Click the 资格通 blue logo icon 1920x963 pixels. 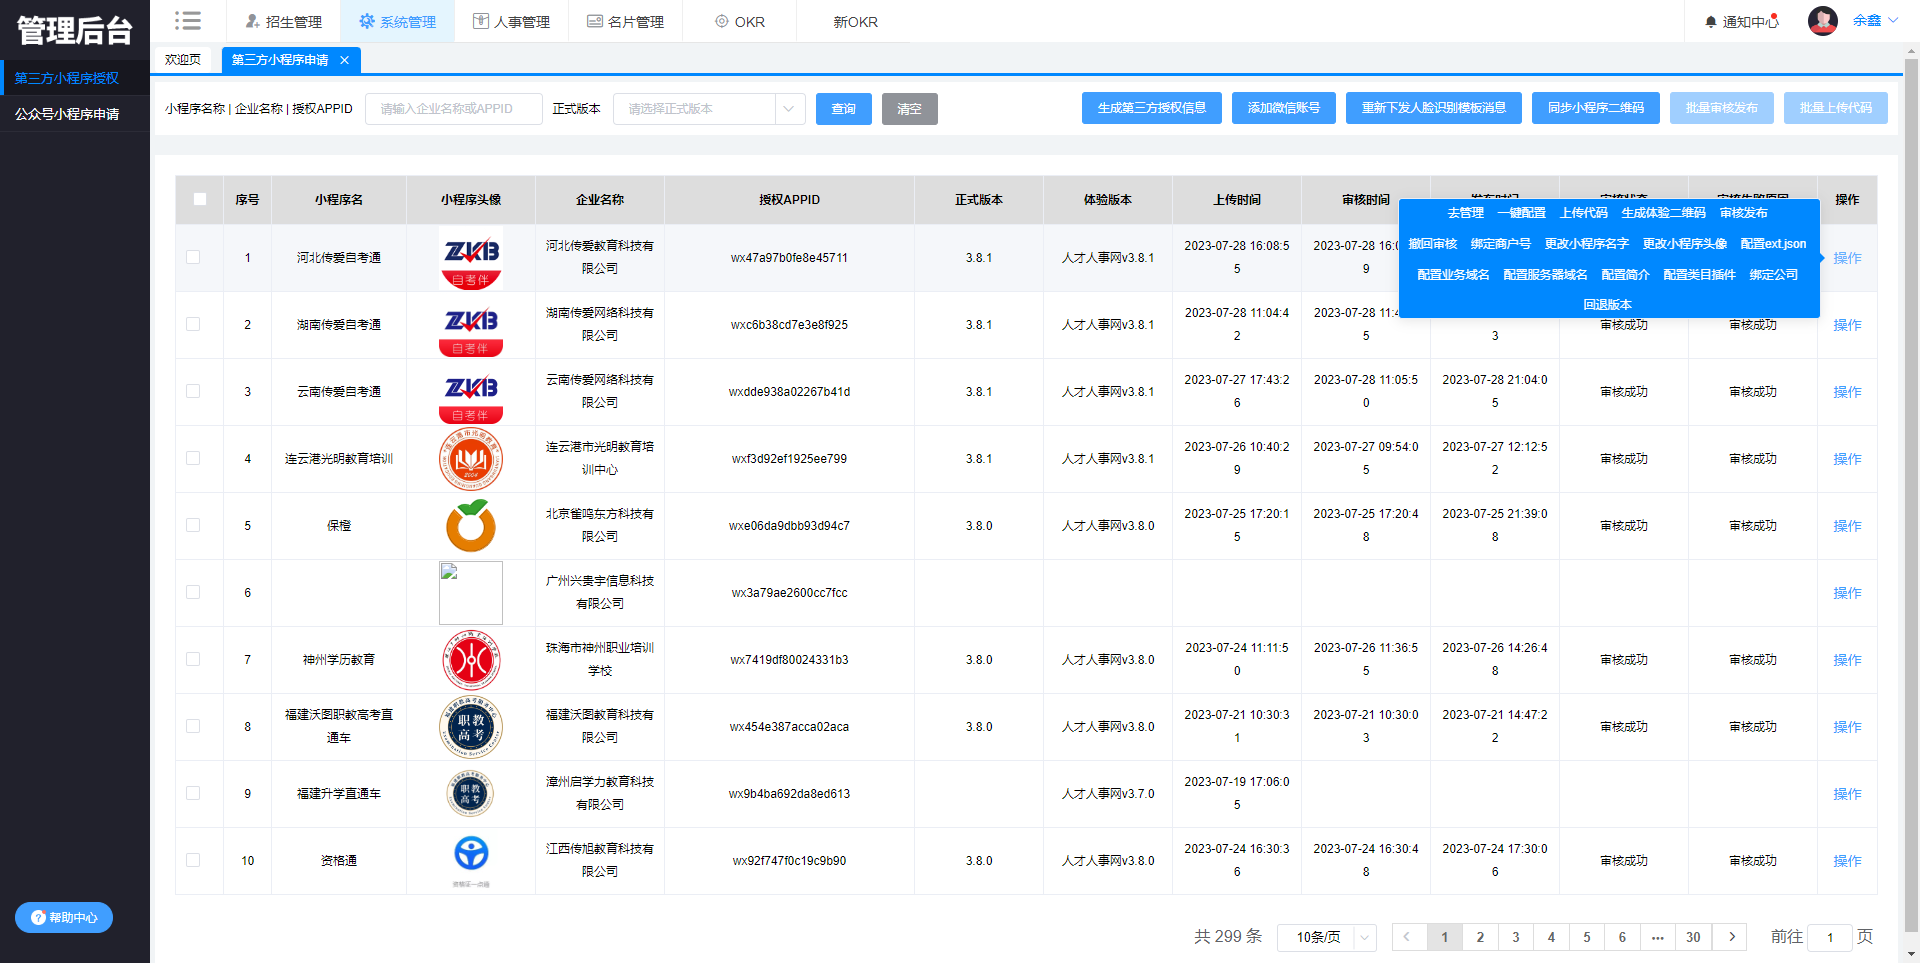[x=471, y=855]
